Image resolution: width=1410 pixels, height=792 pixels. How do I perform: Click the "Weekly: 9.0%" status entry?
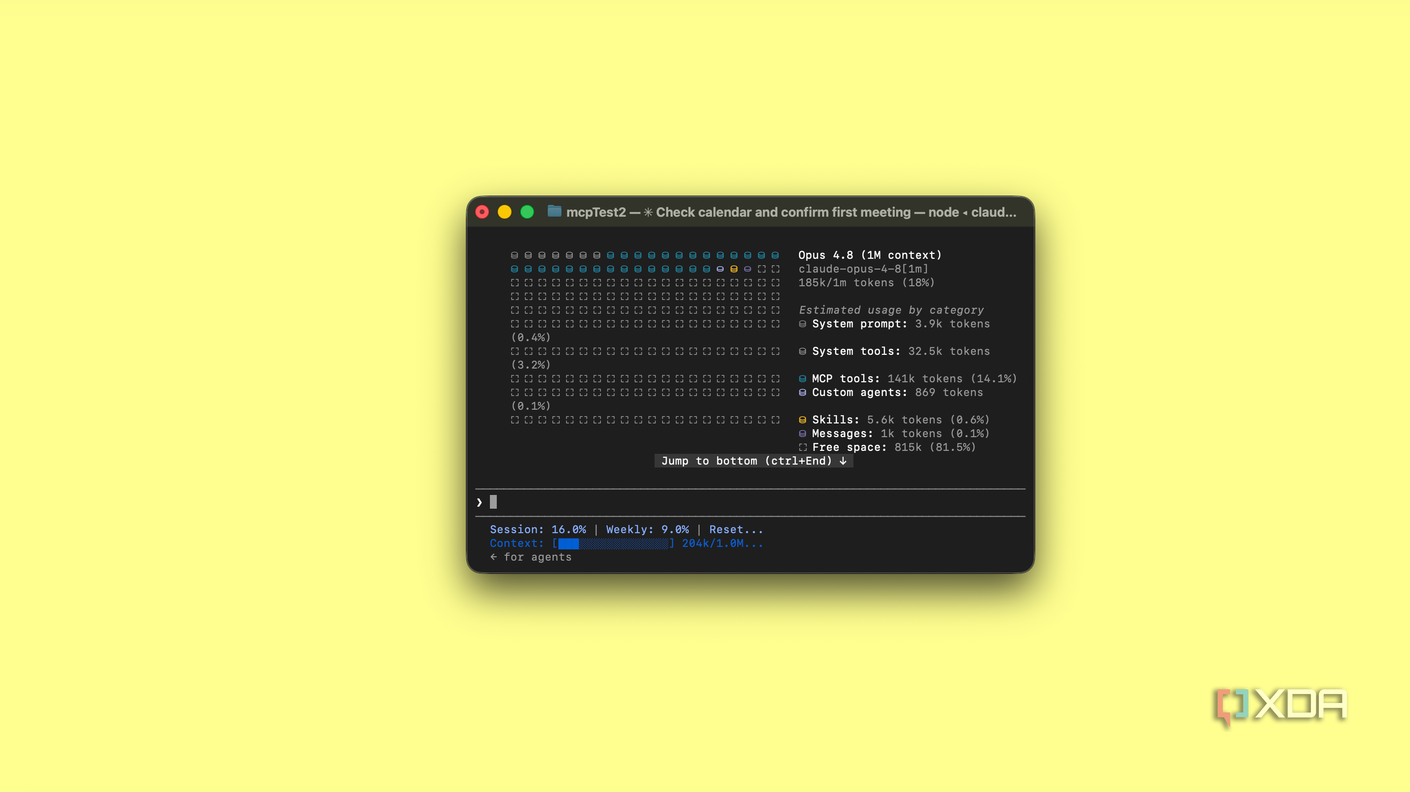[x=647, y=530]
